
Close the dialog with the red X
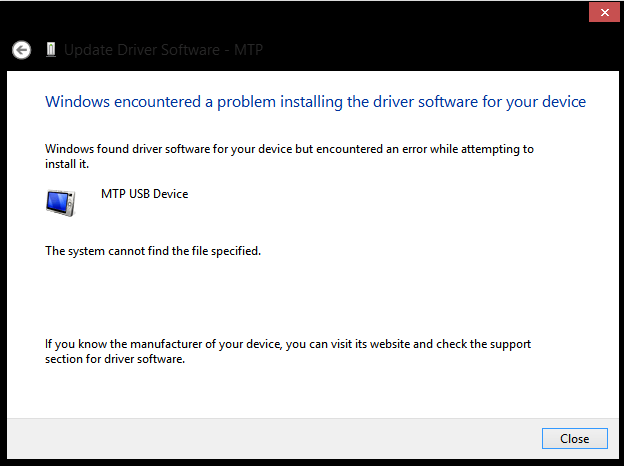point(601,12)
